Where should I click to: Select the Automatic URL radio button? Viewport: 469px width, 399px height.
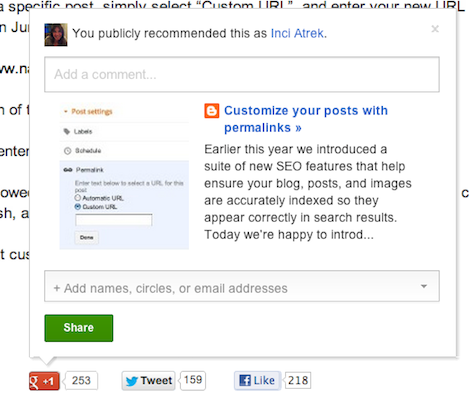(78, 198)
